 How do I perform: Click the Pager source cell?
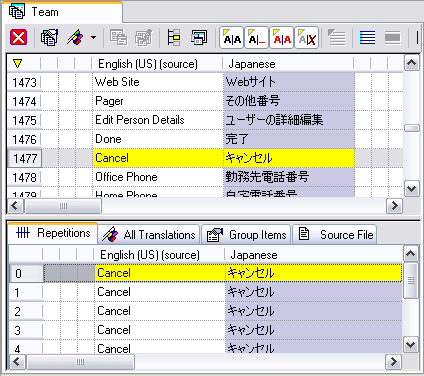[157, 101]
